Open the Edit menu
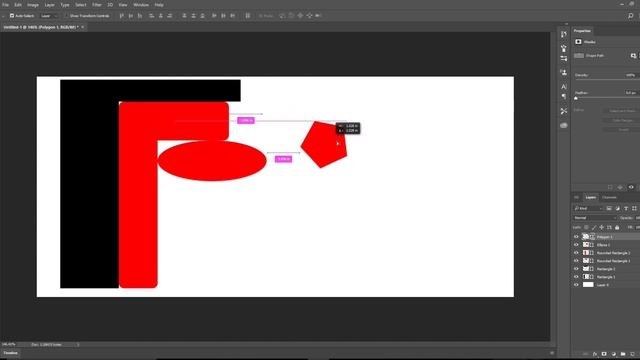 [18, 5]
